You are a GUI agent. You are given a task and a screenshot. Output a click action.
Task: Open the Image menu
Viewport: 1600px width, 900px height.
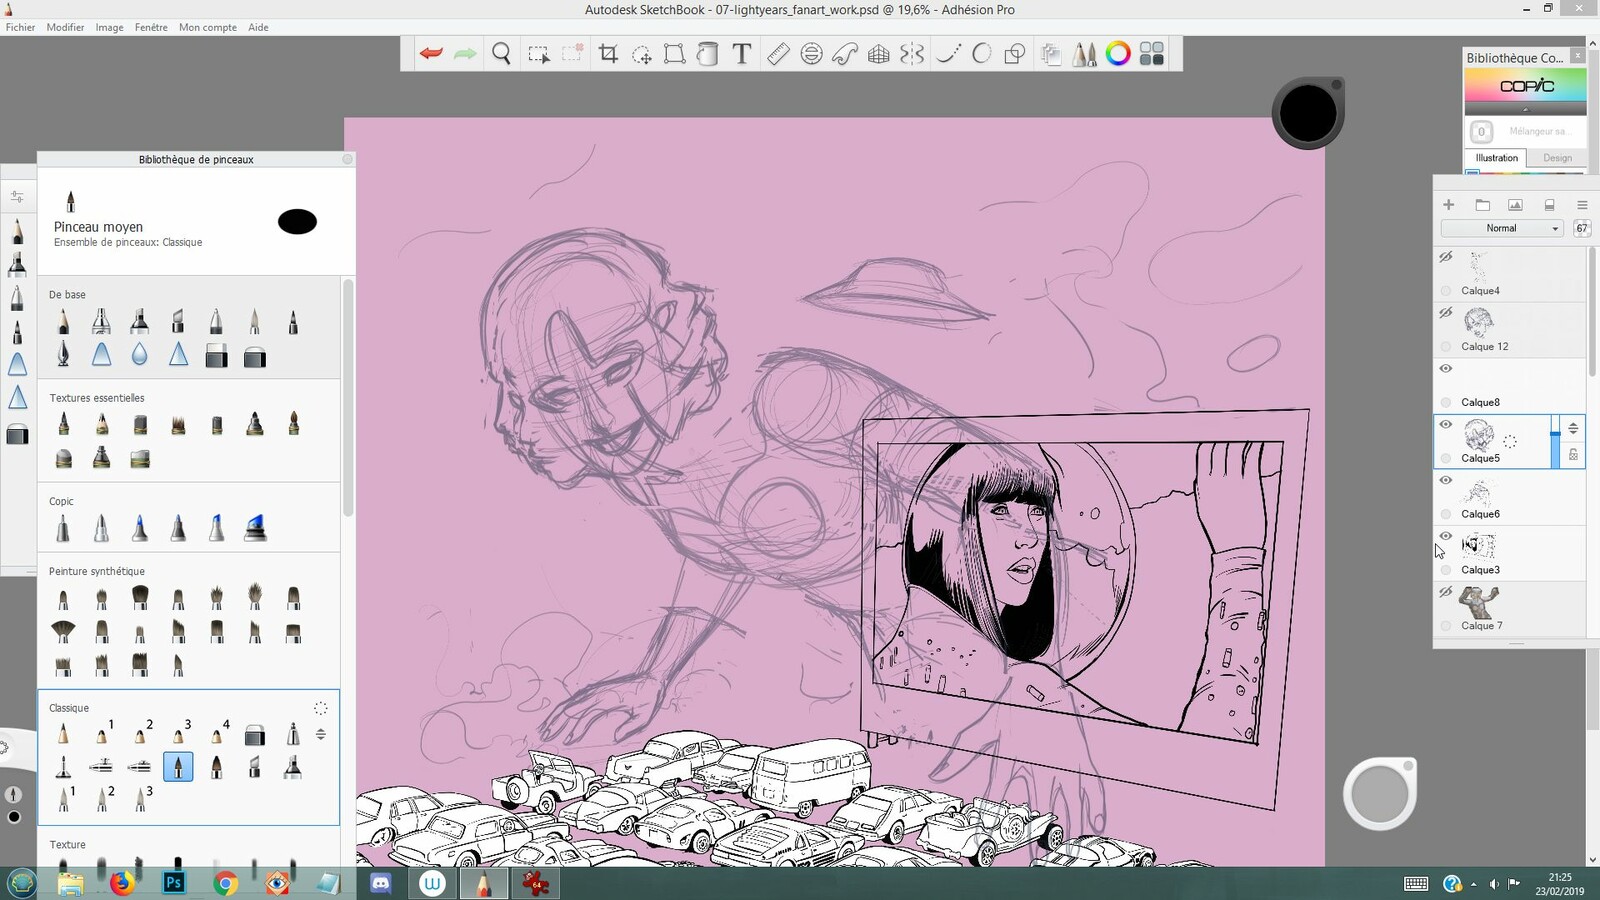(109, 27)
